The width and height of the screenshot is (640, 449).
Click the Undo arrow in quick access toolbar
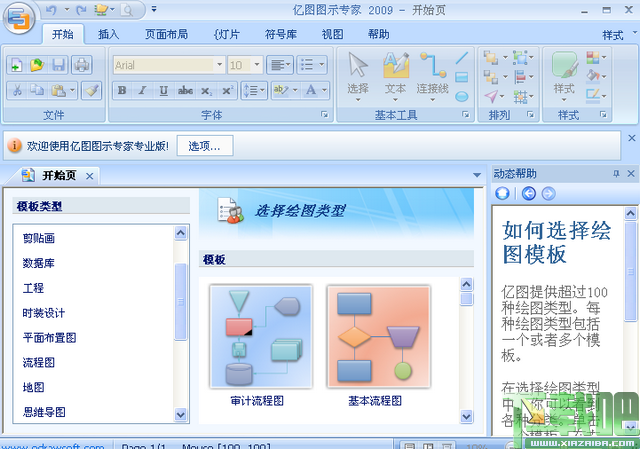tap(52, 9)
